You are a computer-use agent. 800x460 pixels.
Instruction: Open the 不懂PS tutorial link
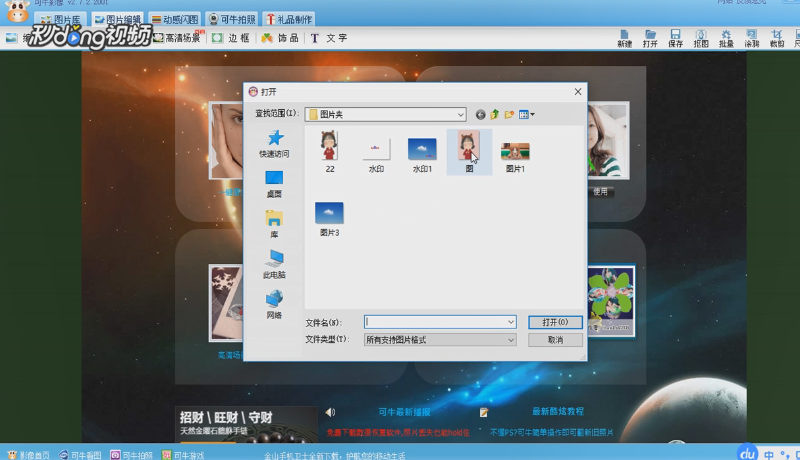coord(552,432)
